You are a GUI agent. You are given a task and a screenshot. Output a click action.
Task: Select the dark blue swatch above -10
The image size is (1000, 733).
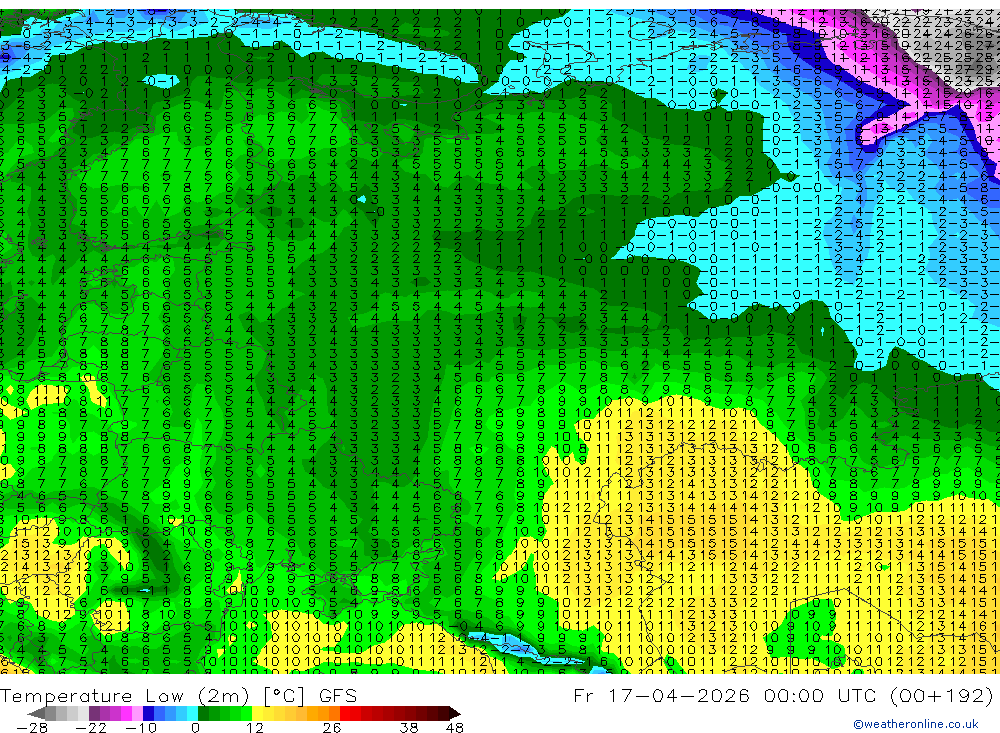point(149,714)
